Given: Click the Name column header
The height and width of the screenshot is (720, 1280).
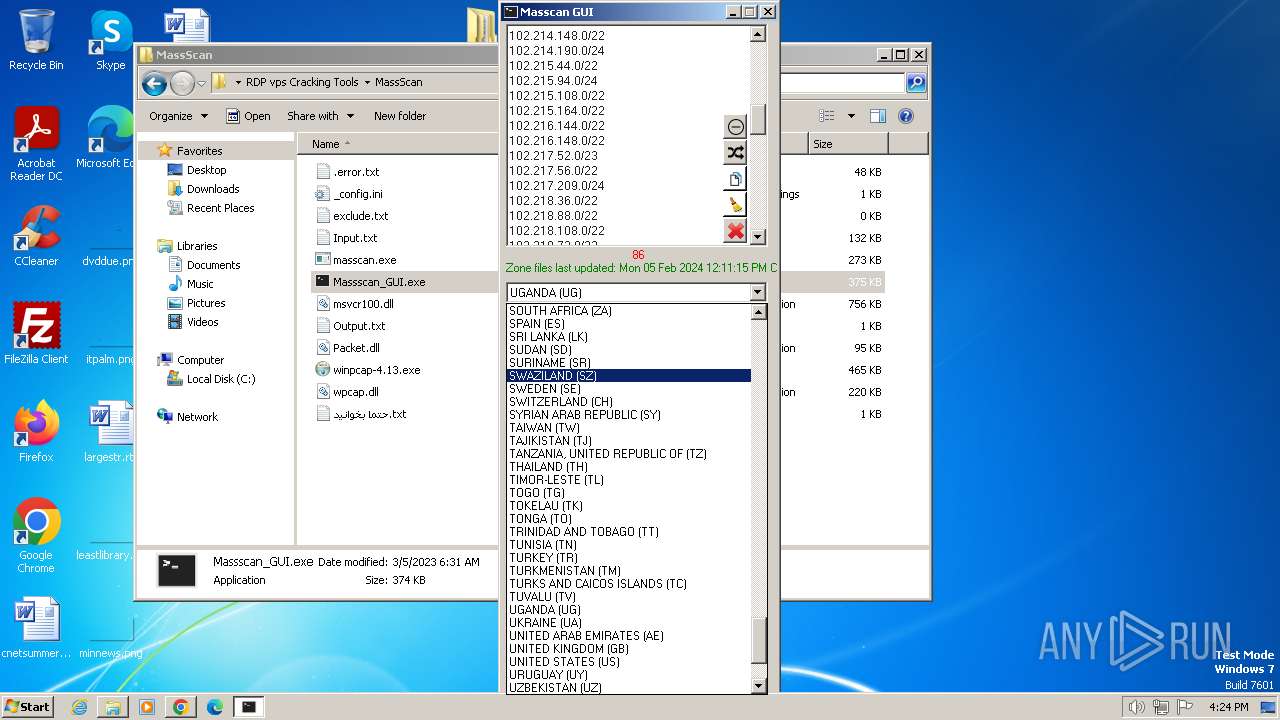Looking at the screenshot, I should click(x=325, y=144).
